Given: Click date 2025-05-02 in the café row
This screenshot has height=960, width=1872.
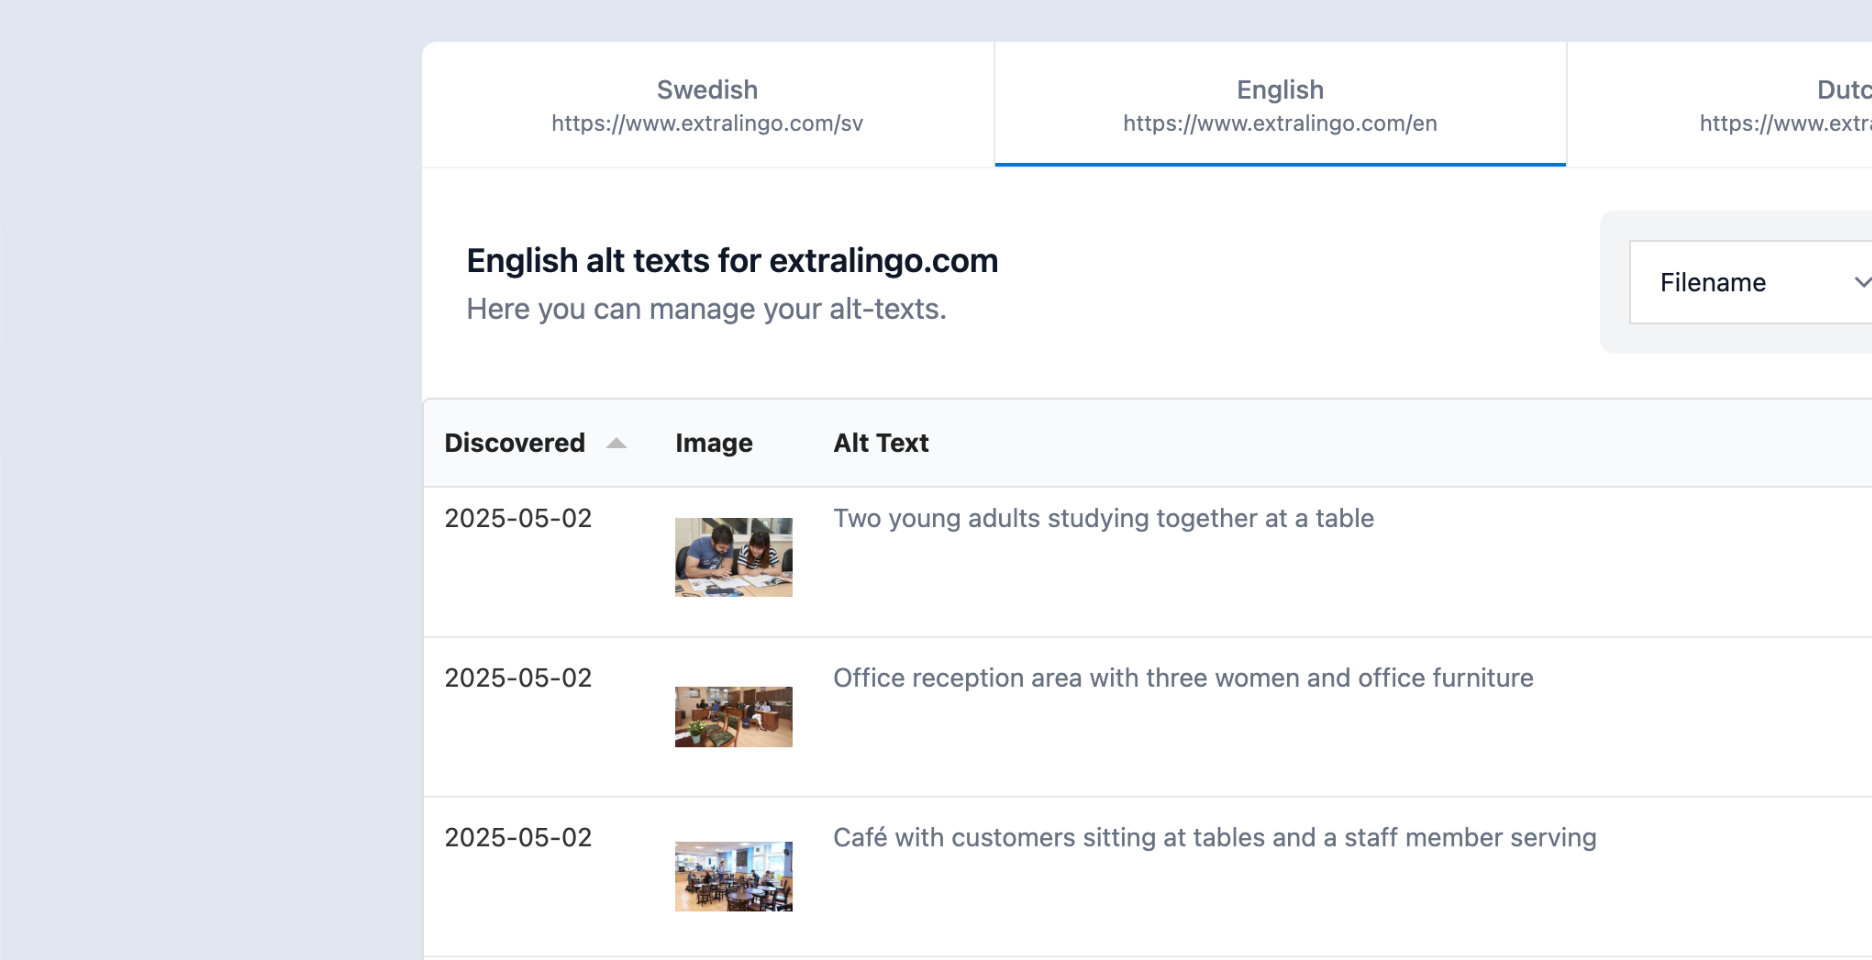Looking at the screenshot, I should (518, 838).
